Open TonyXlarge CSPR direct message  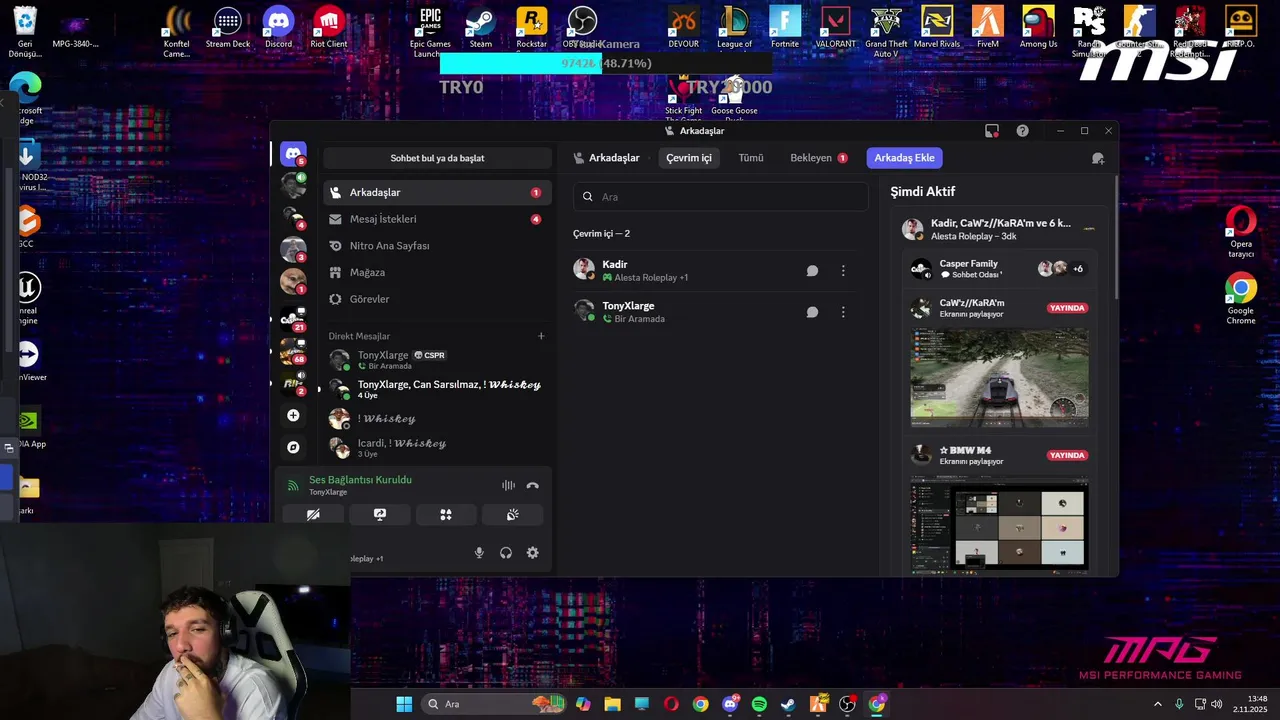437,360
